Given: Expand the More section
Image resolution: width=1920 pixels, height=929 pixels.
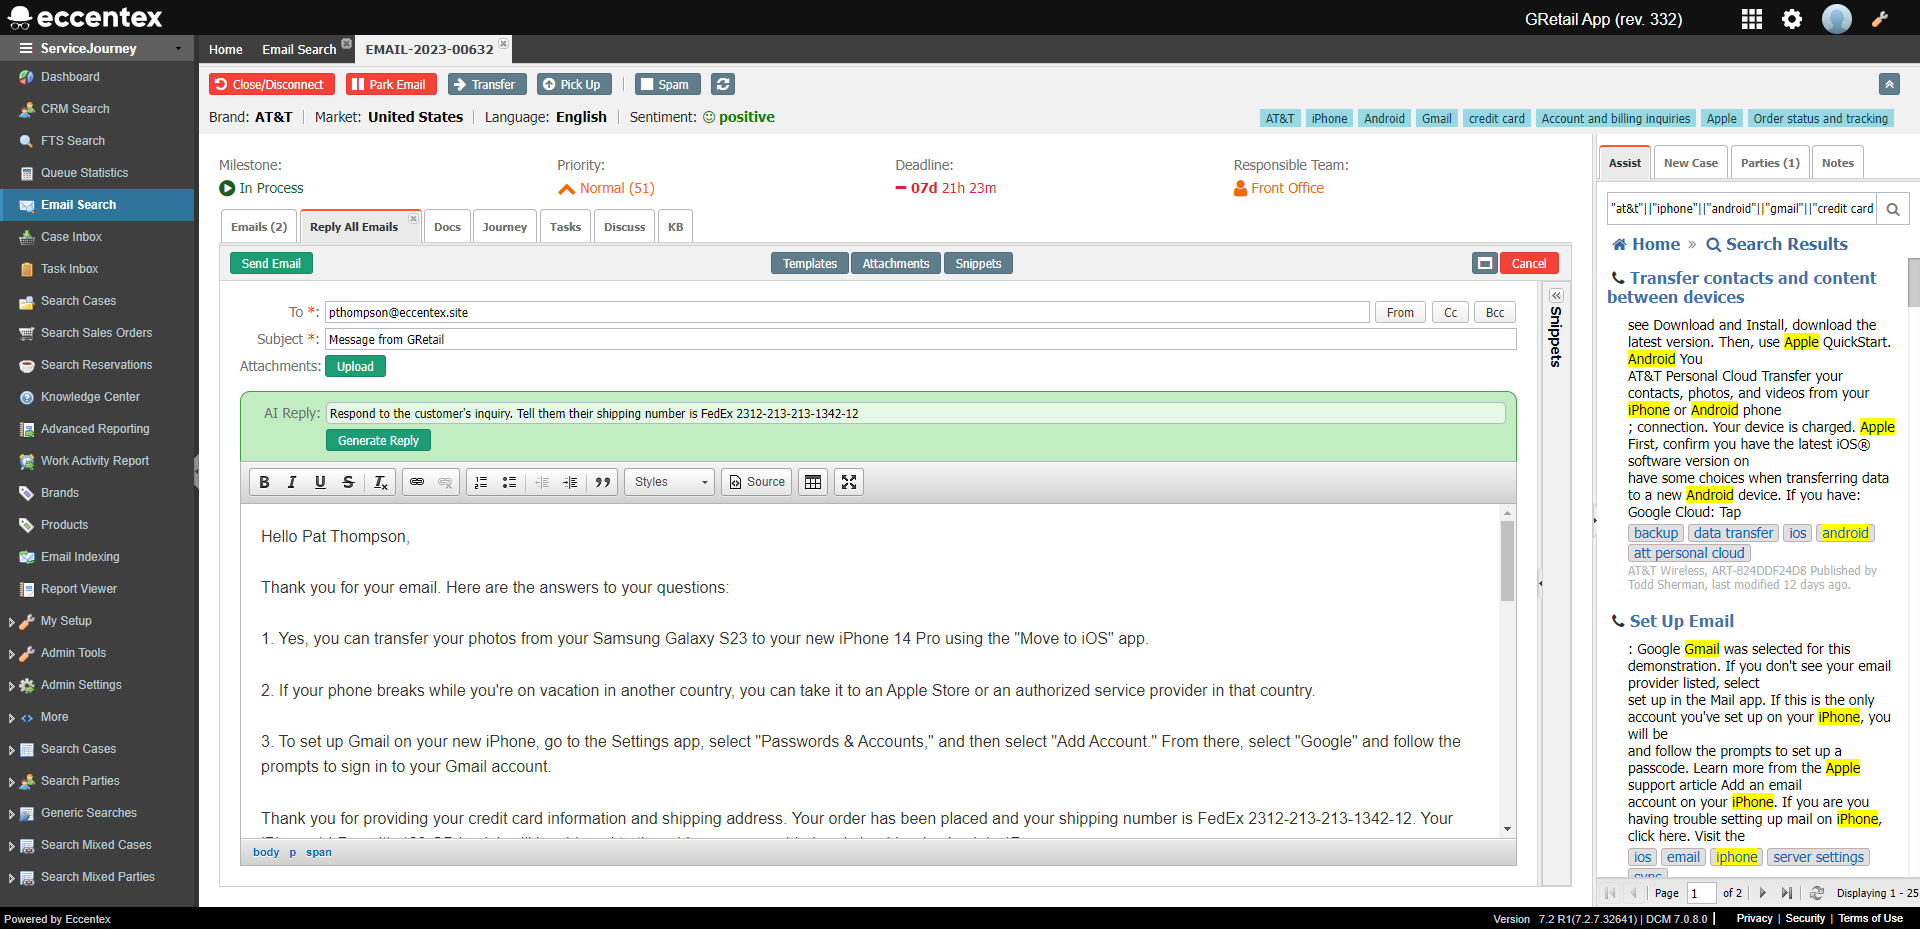Looking at the screenshot, I should 11,718.
